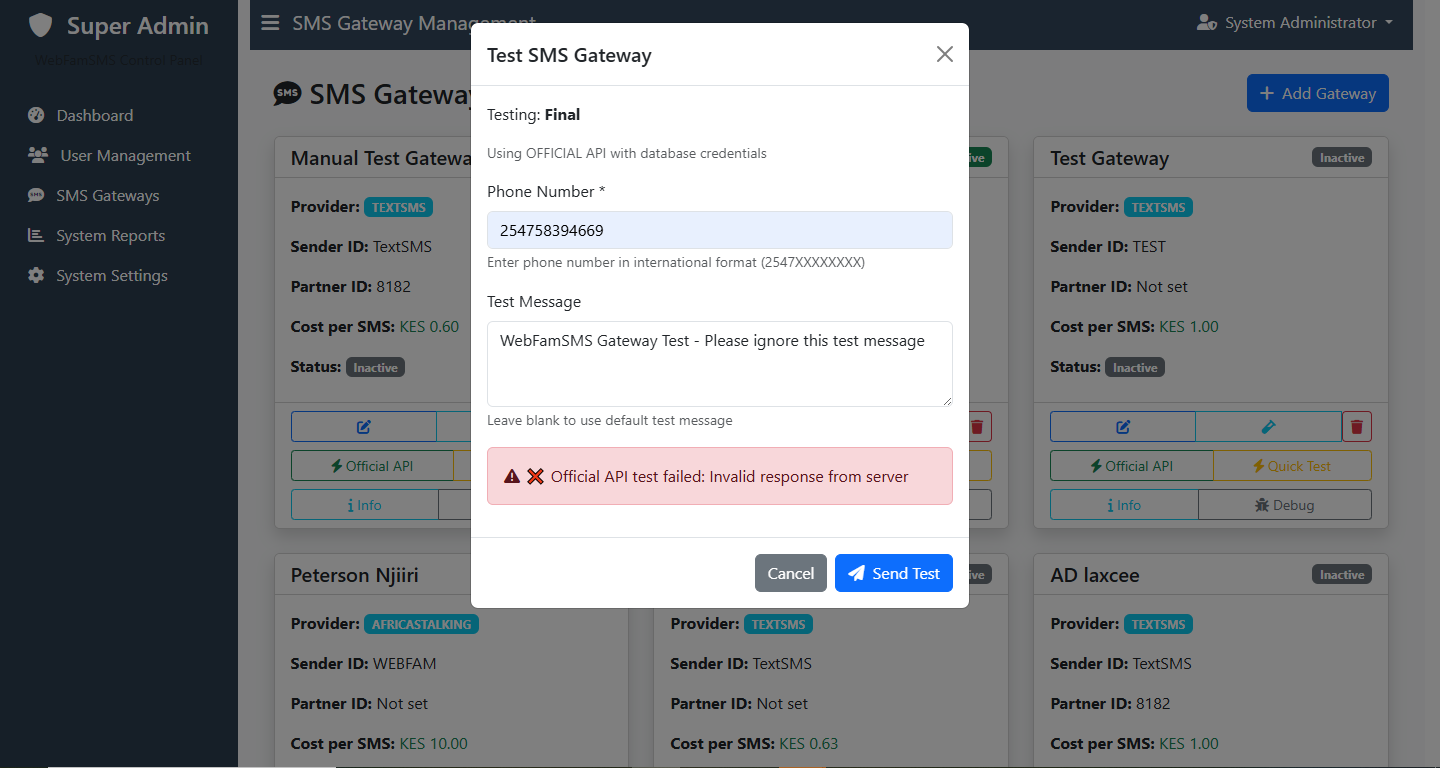Click the Add Gateway button
The height and width of the screenshot is (768, 1440).
click(x=1317, y=93)
